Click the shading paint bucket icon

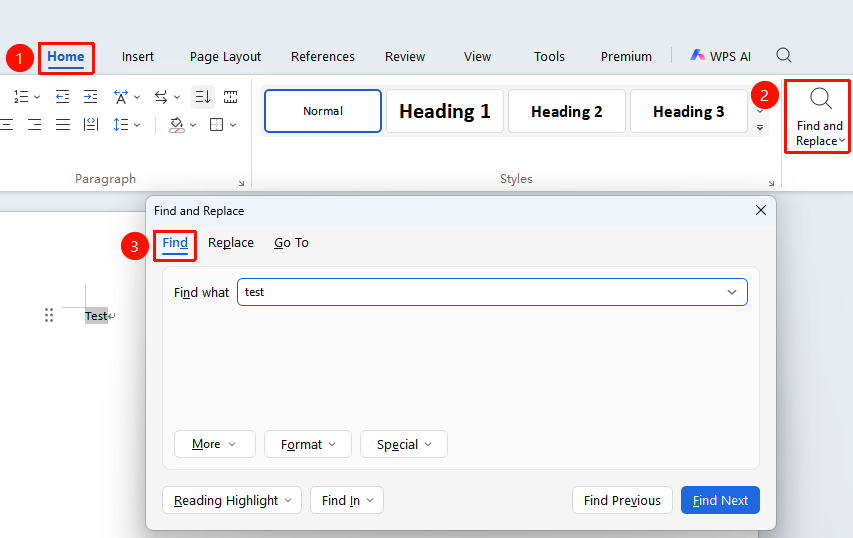[x=176, y=125]
